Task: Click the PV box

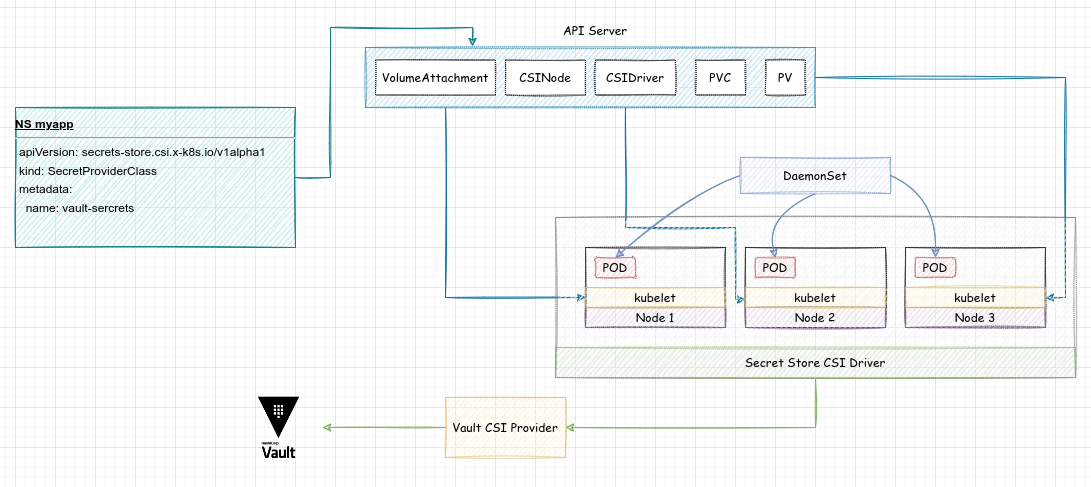Action: (786, 77)
